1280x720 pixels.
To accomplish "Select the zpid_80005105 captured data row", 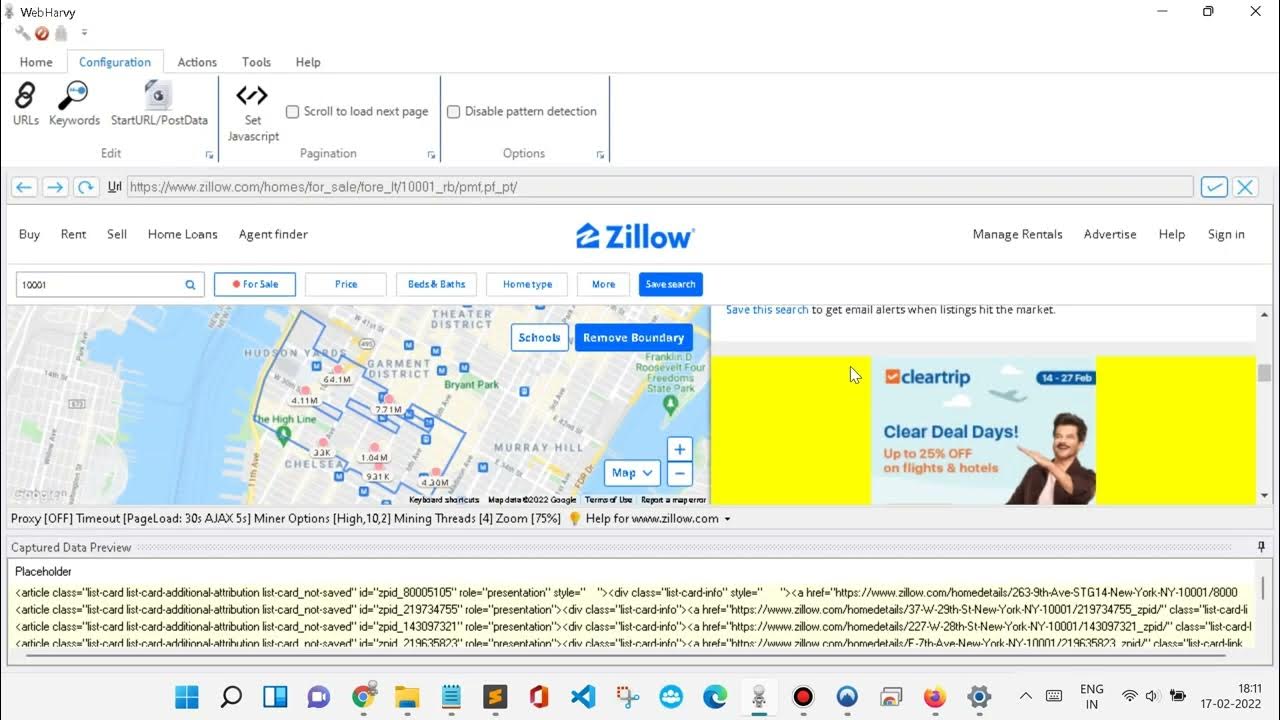I will (630, 592).
